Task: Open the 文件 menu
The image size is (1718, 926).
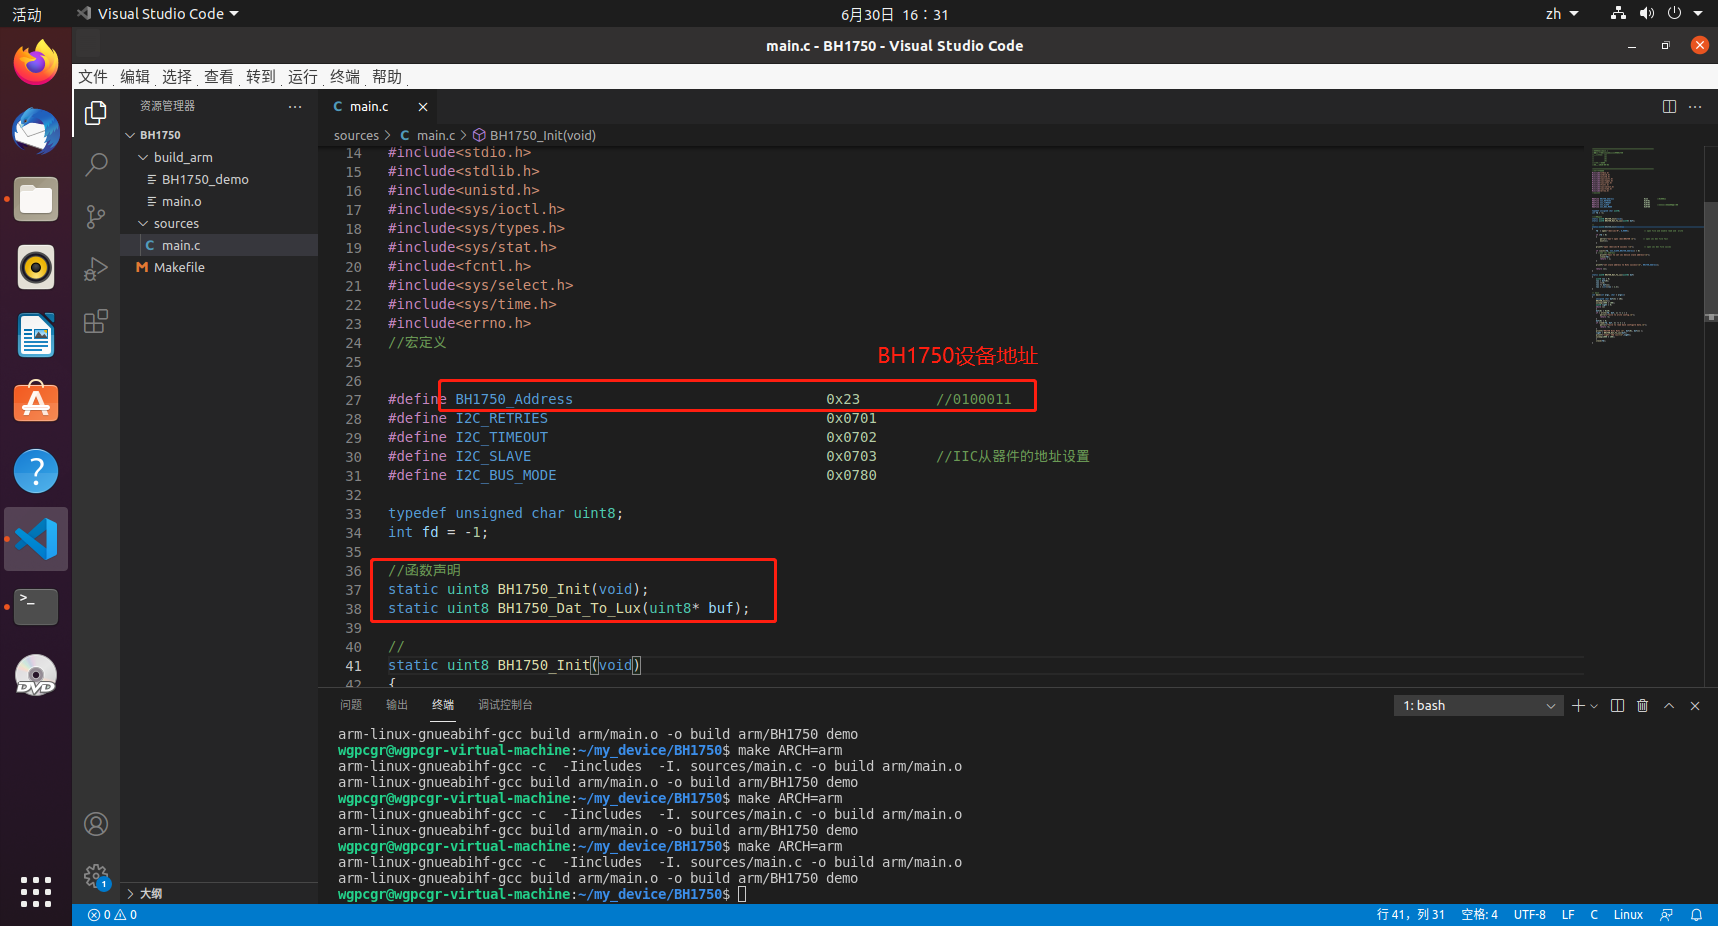Action: 93,77
